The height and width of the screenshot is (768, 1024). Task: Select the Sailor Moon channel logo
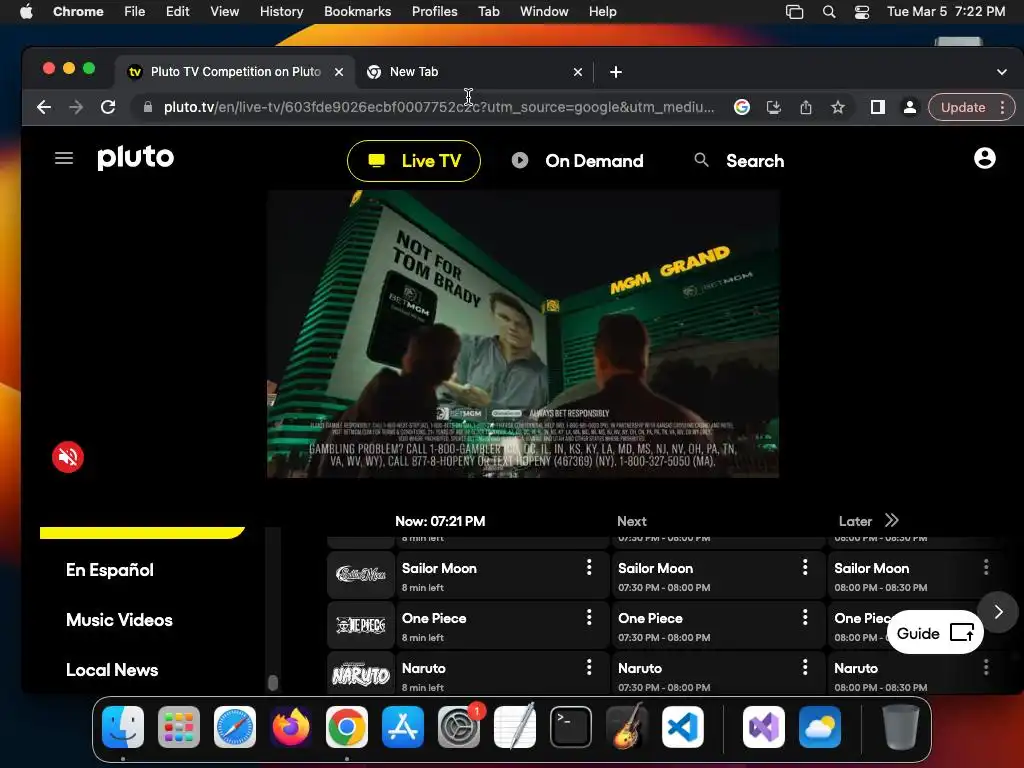click(x=361, y=575)
